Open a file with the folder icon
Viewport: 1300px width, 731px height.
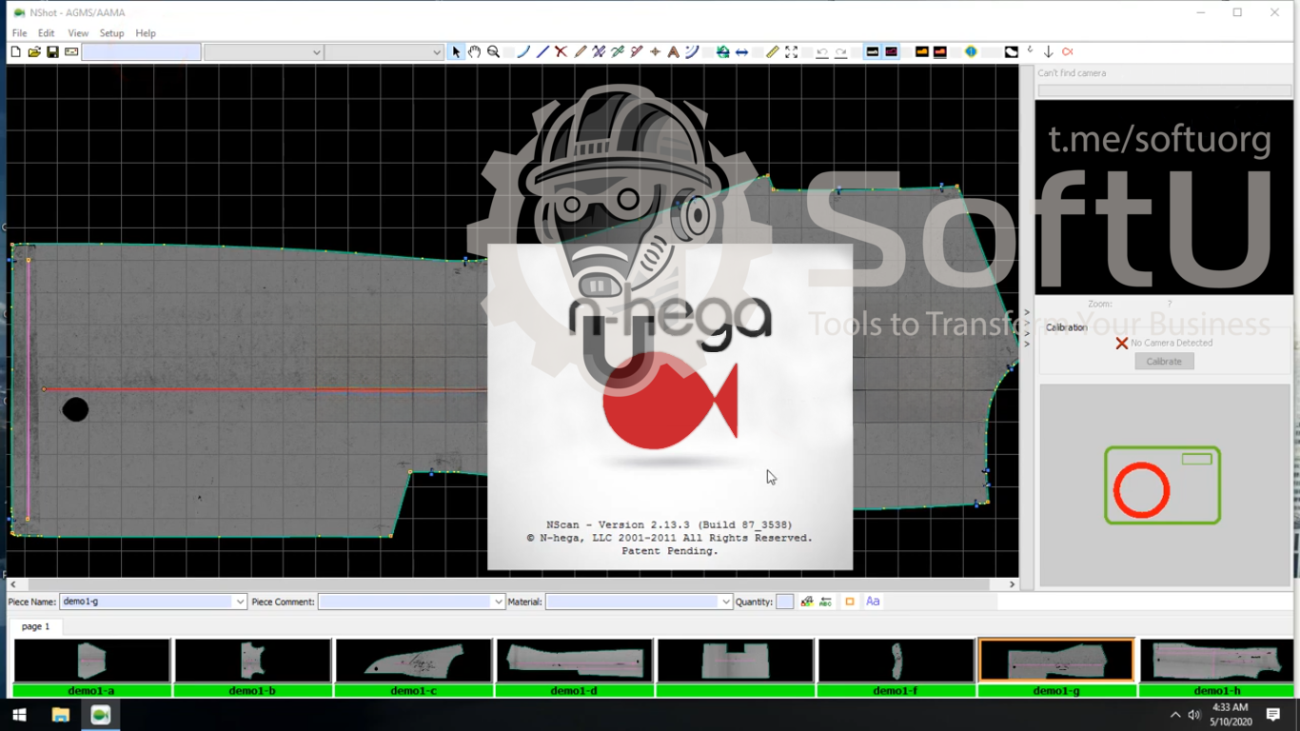(x=34, y=52)
